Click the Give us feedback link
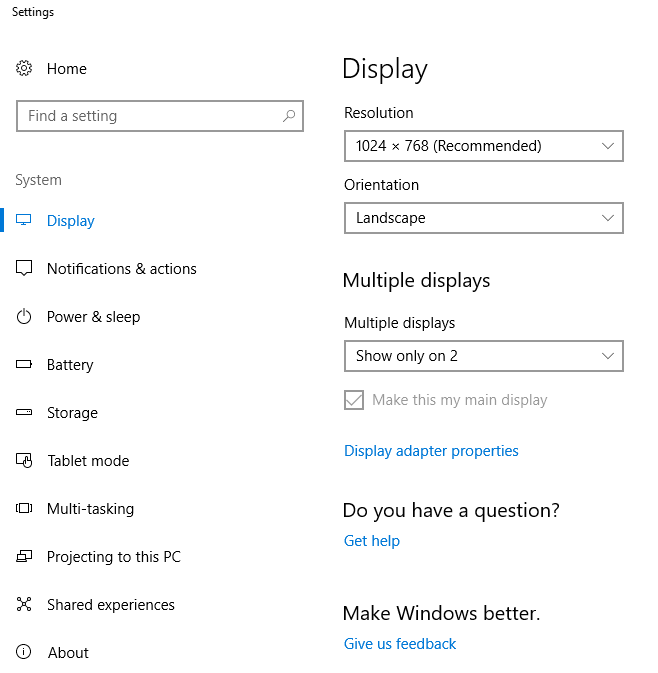The image size is (658, 673). (400, 644)
